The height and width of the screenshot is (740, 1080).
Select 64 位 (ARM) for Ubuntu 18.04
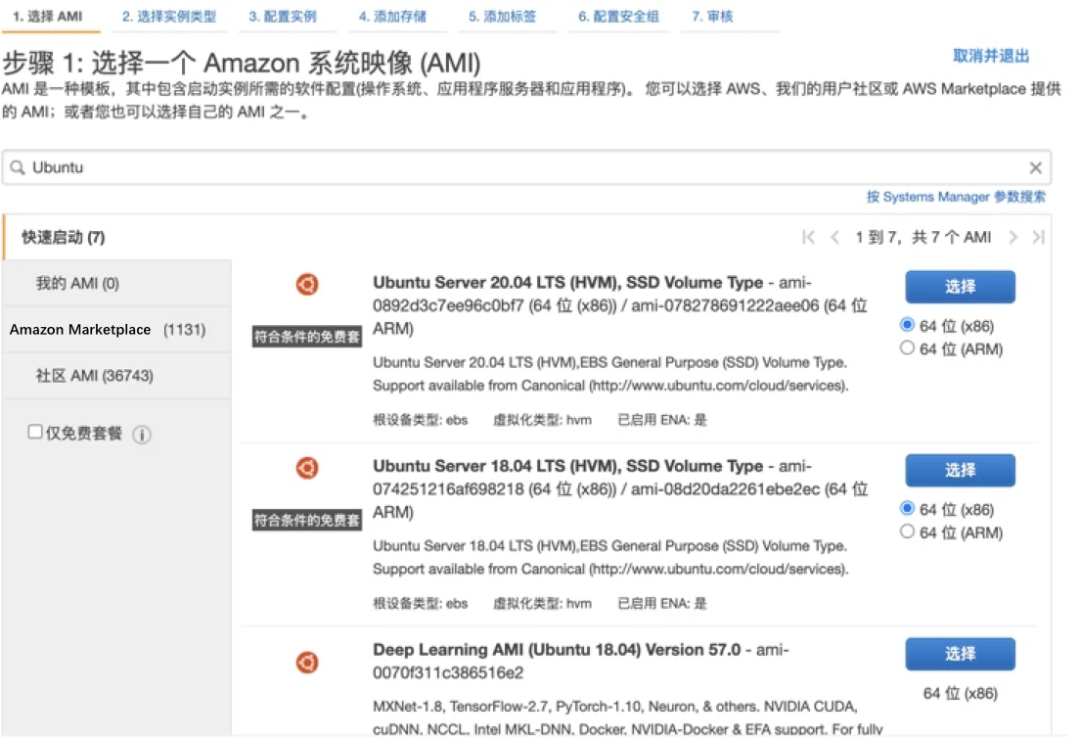pyautogui.click(x=907, y=532)
